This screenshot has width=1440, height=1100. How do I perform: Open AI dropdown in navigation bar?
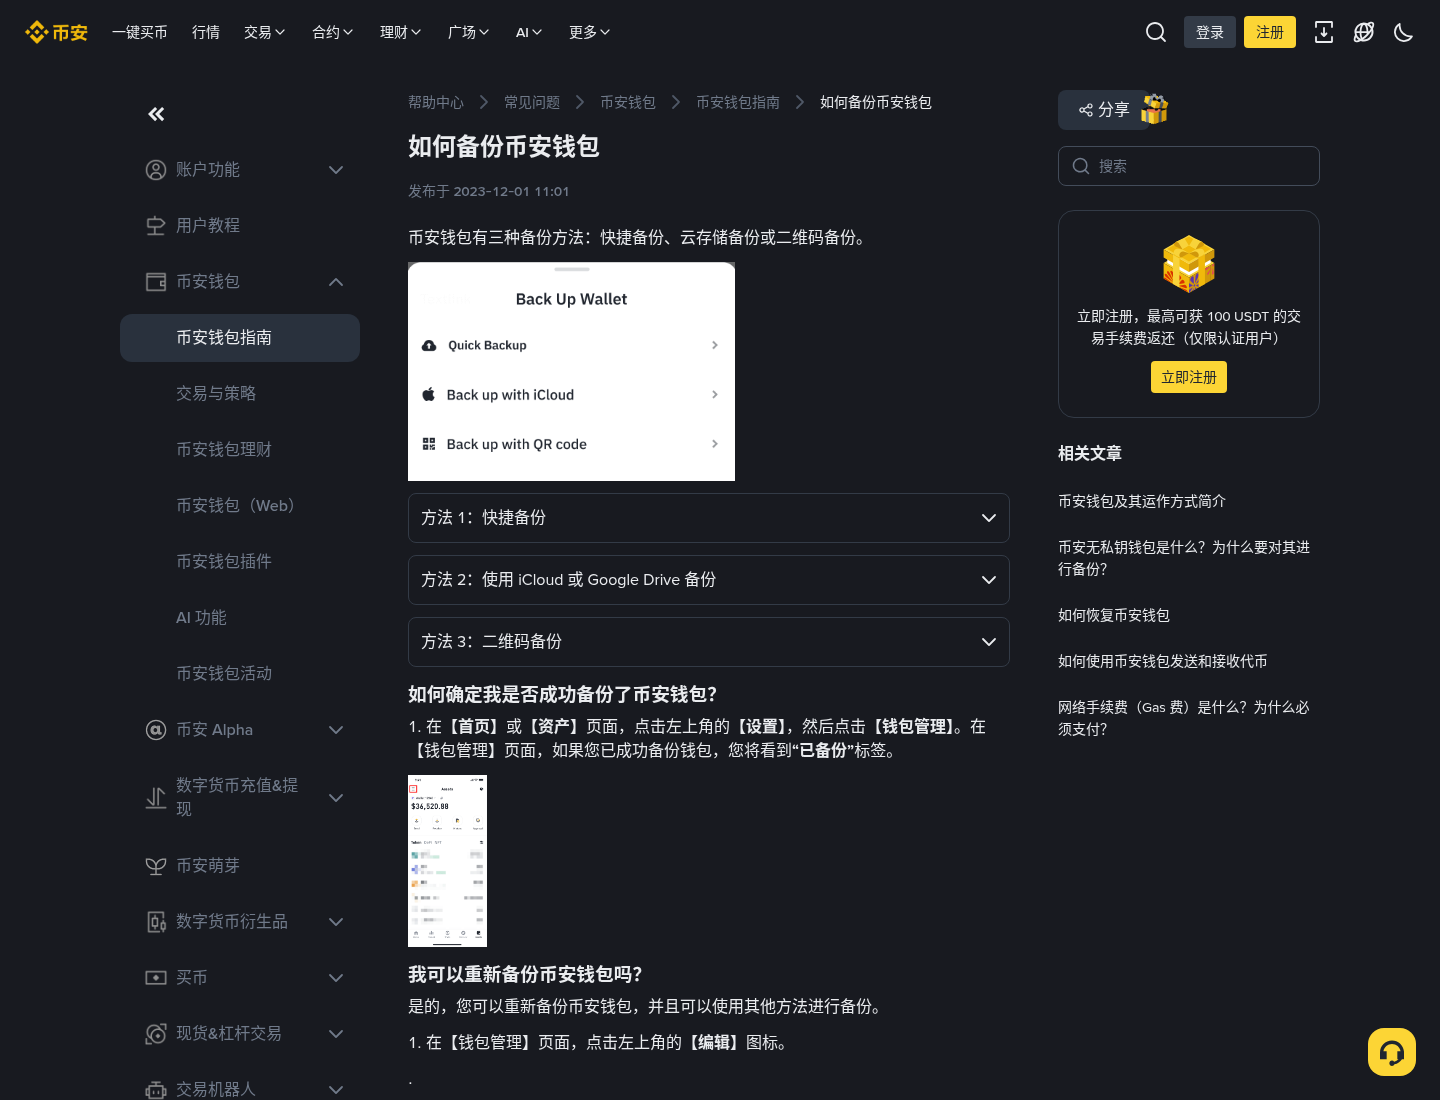530,32
